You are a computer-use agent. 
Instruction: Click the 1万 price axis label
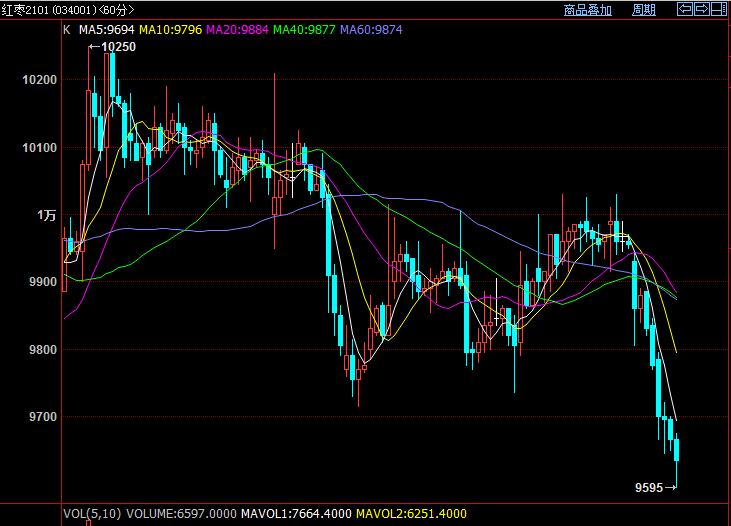[47, 215]
